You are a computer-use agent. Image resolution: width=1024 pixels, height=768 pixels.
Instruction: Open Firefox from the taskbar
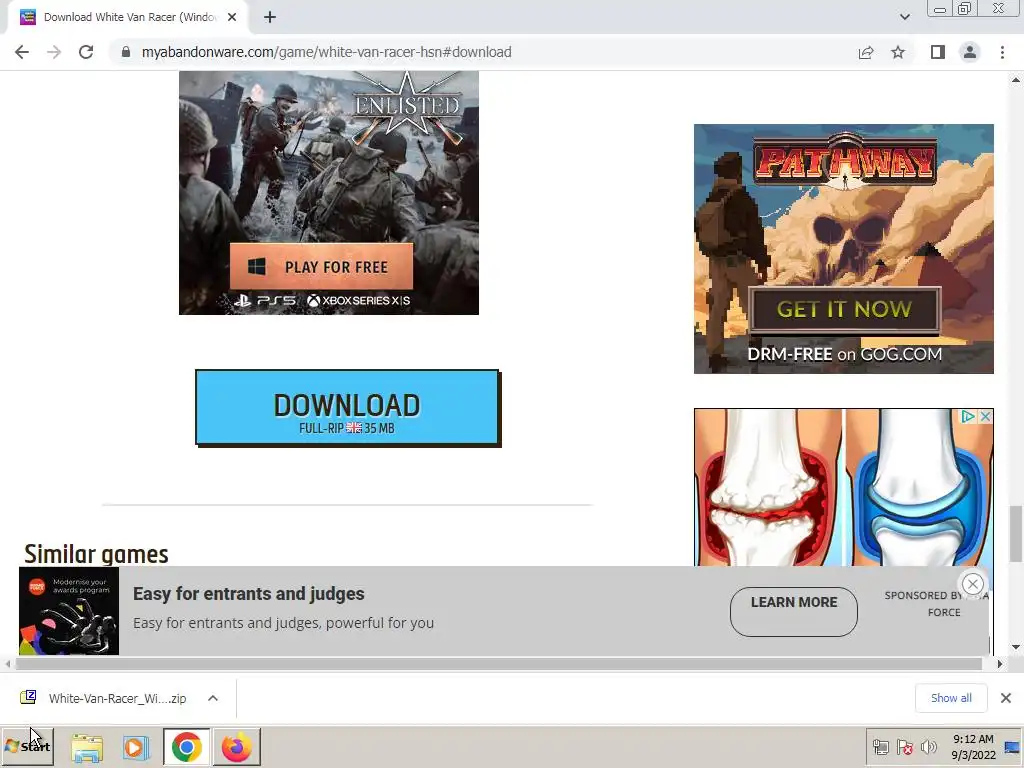tap(236, 747)
